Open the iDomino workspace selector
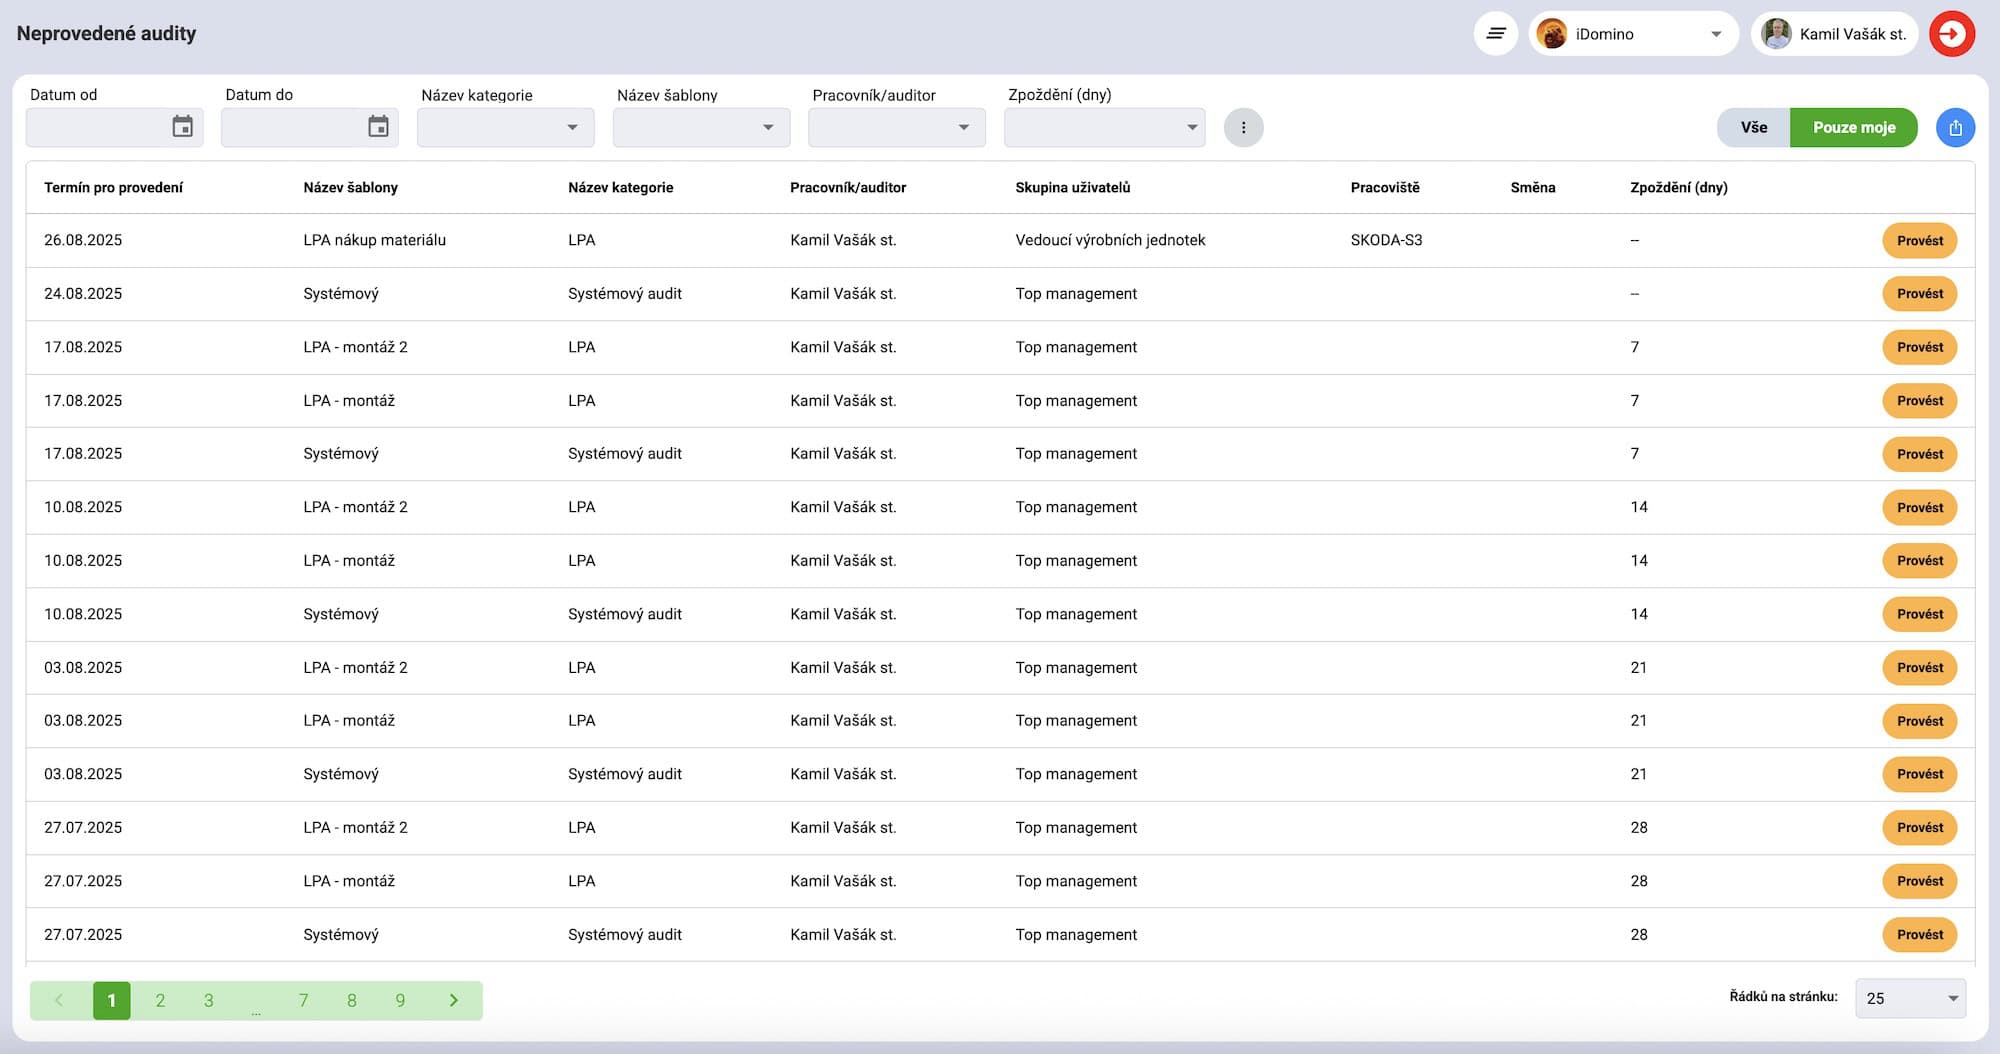Image resolution: width=2000 pixels, height=1054 pixels. (1633, 34)
